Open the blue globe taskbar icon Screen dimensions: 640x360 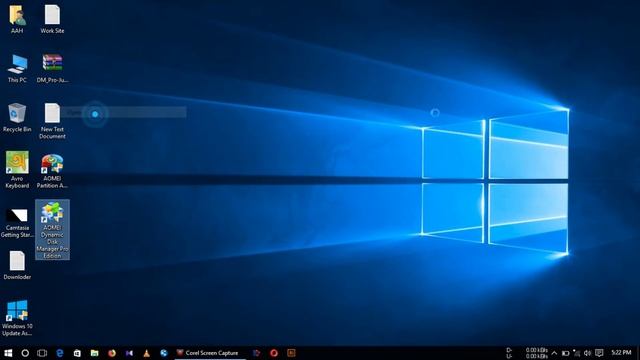[164, 353]
